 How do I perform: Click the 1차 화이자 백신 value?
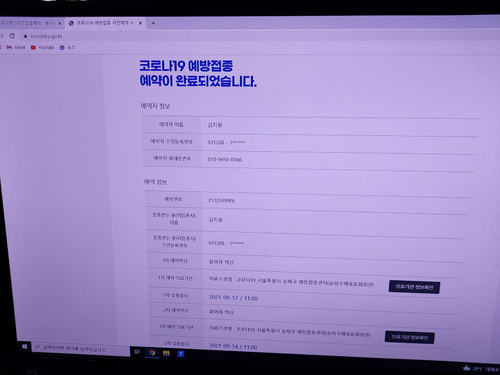pyautogui.click(x=221, y=262)
